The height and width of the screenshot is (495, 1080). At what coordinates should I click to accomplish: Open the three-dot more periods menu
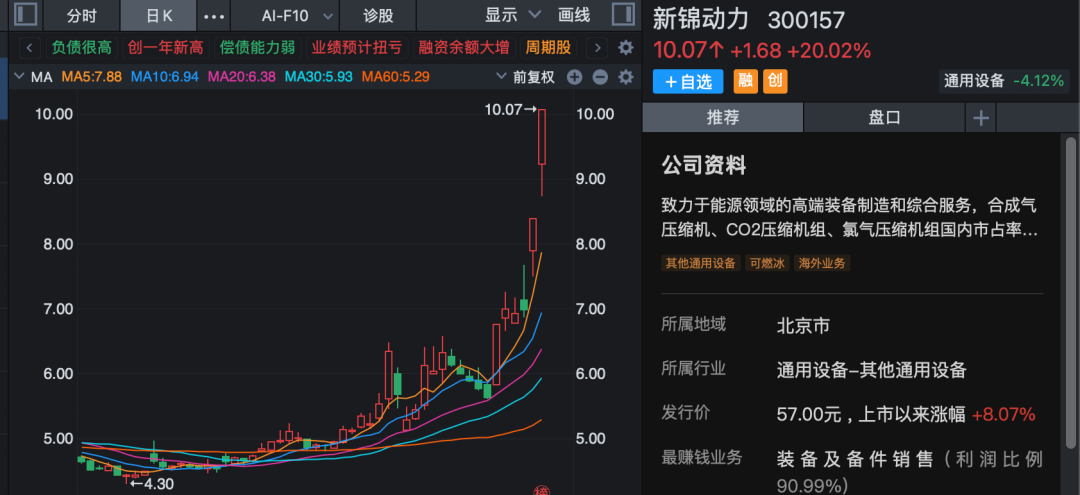(214, 16)
